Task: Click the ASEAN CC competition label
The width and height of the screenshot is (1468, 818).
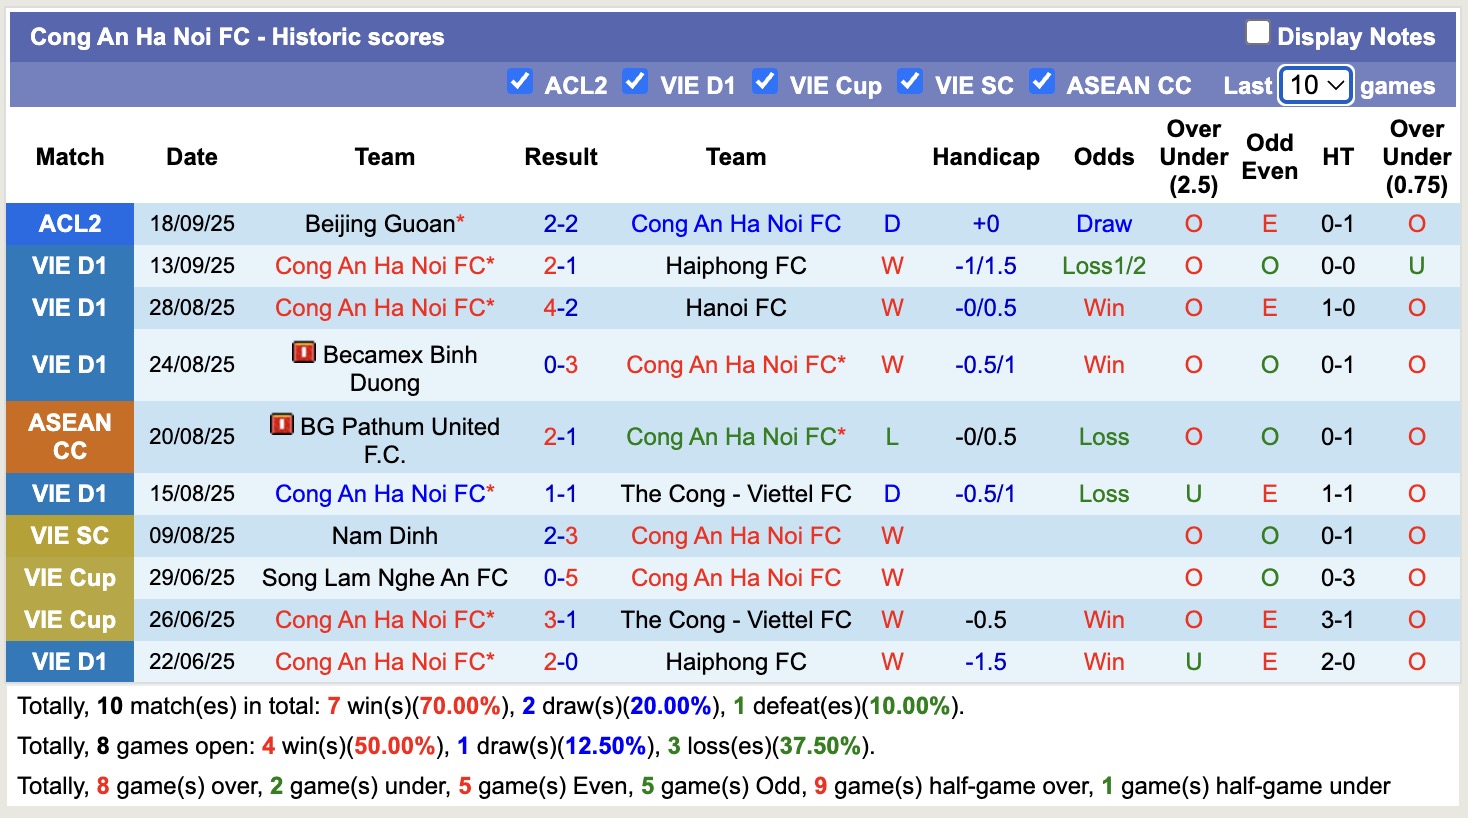Action: point(70,437)
